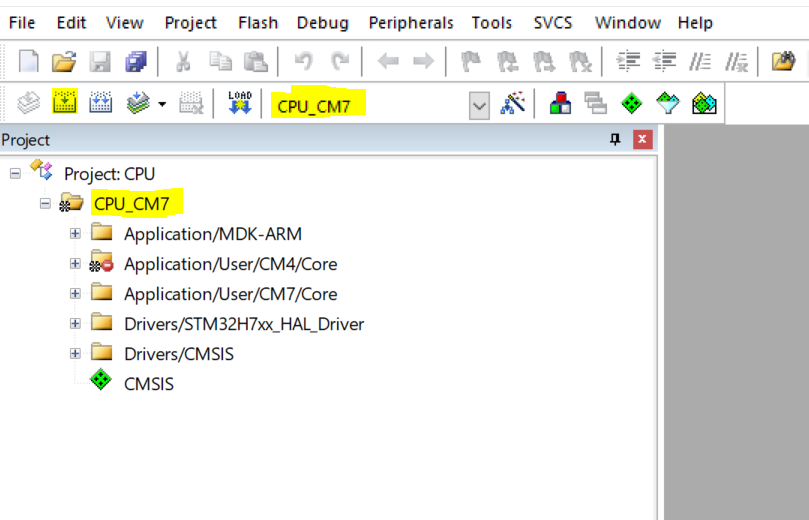Create a new file with the New icon
Viewport: 809px width, 520px height.
pyautogui.click(x=28, y=61)
